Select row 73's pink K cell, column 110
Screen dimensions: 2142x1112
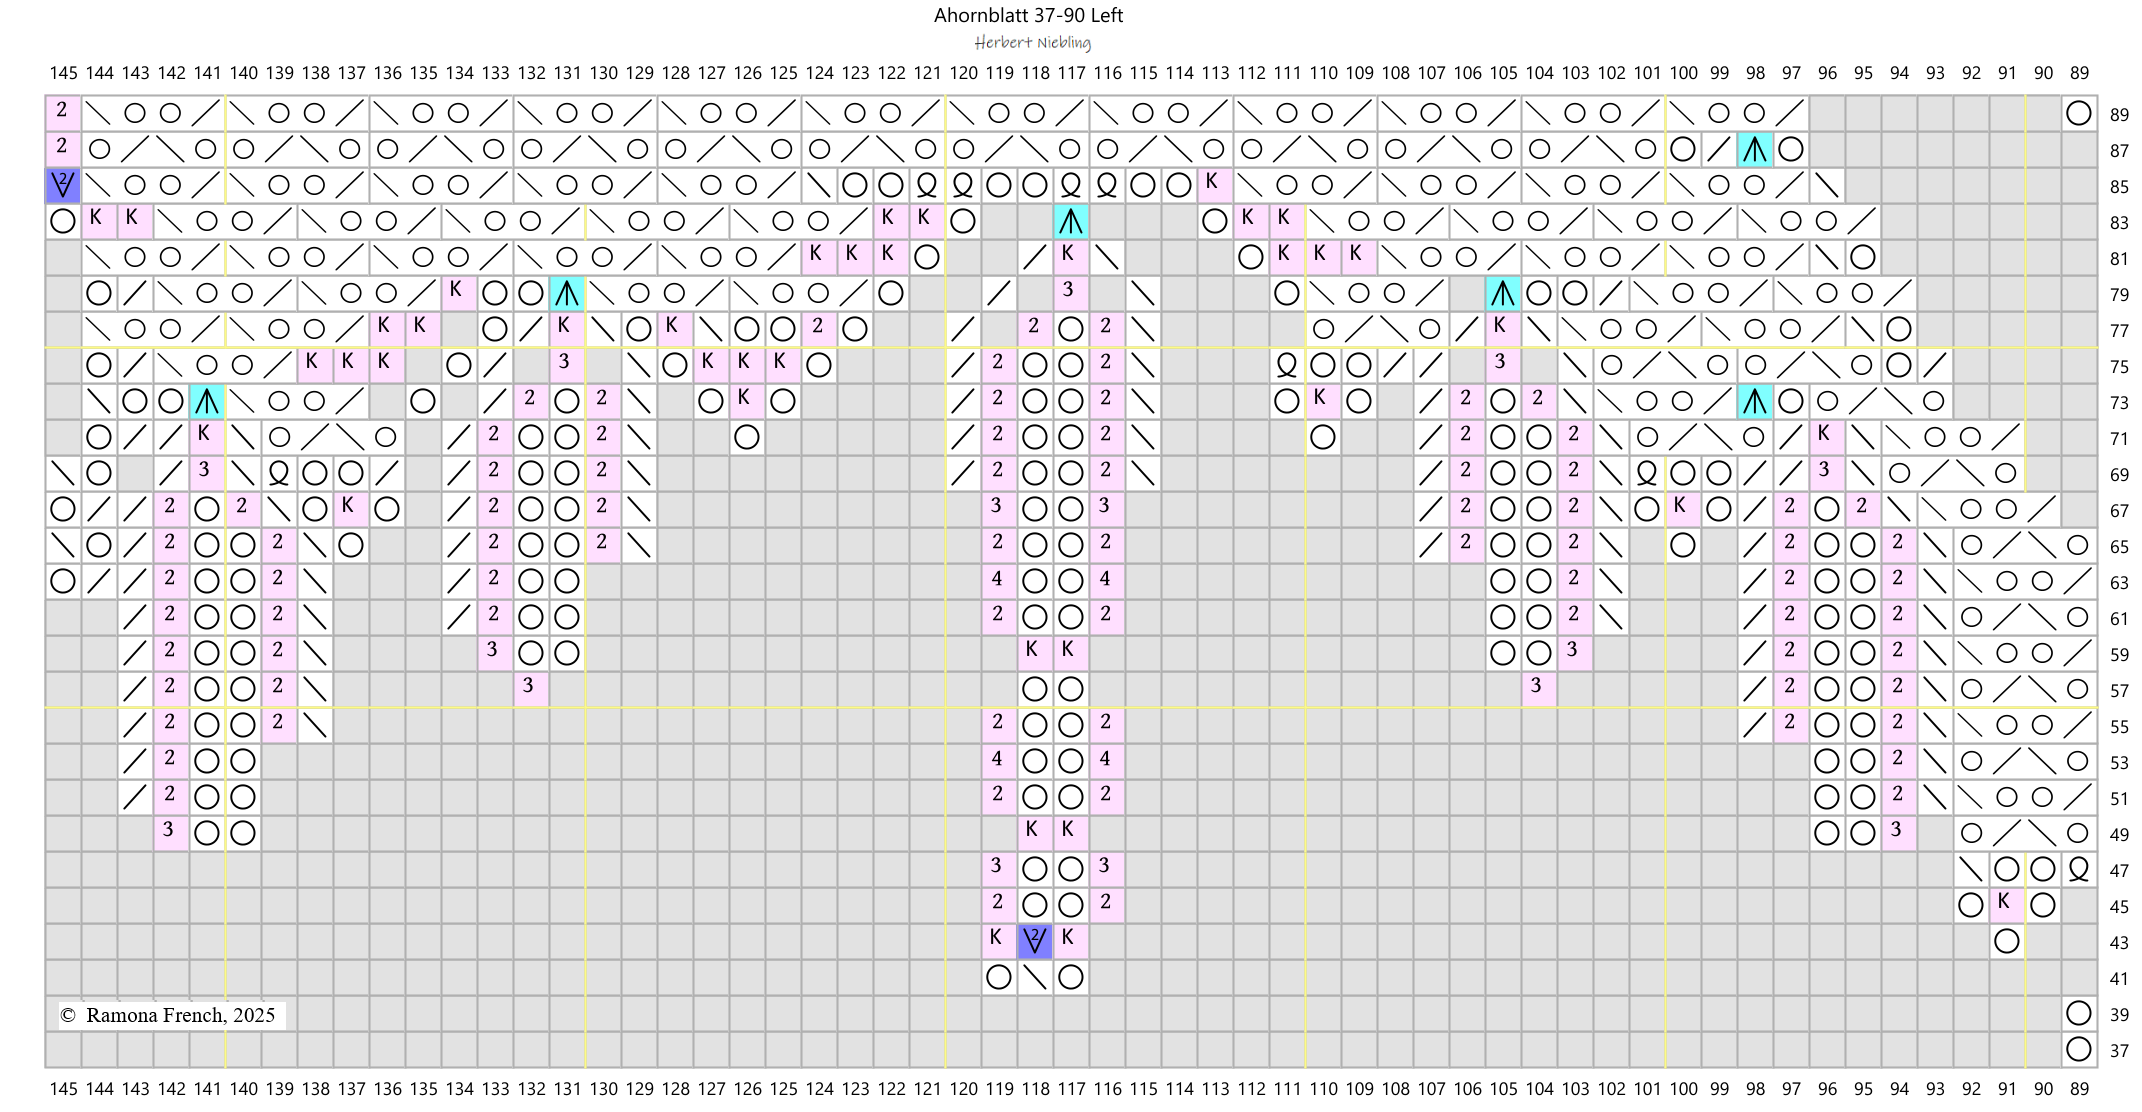point(1323,401)
